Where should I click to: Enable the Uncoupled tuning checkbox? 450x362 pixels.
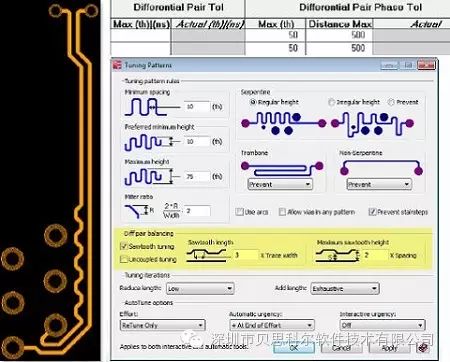(124, 259)
